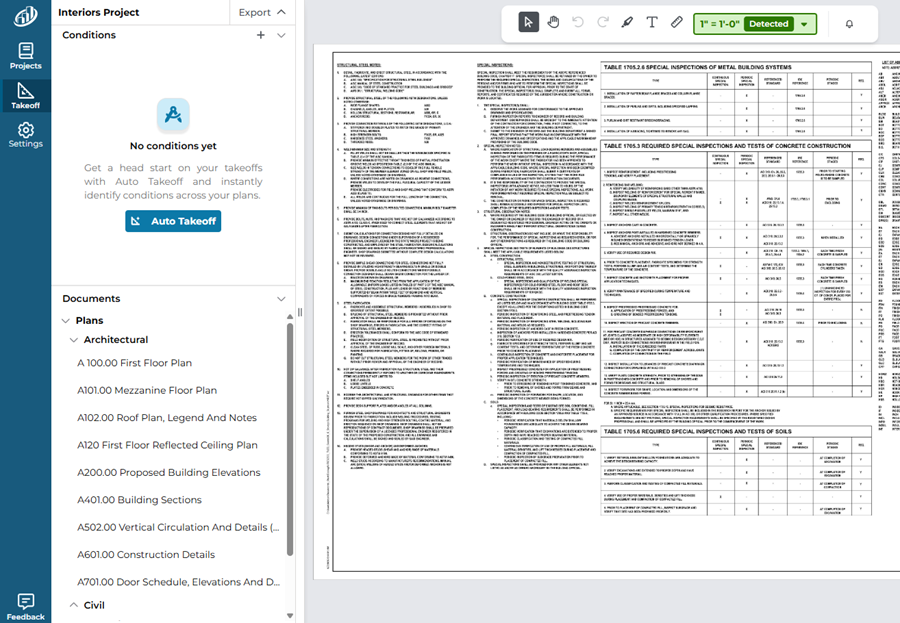Open the Settings gear

point(25,135)
